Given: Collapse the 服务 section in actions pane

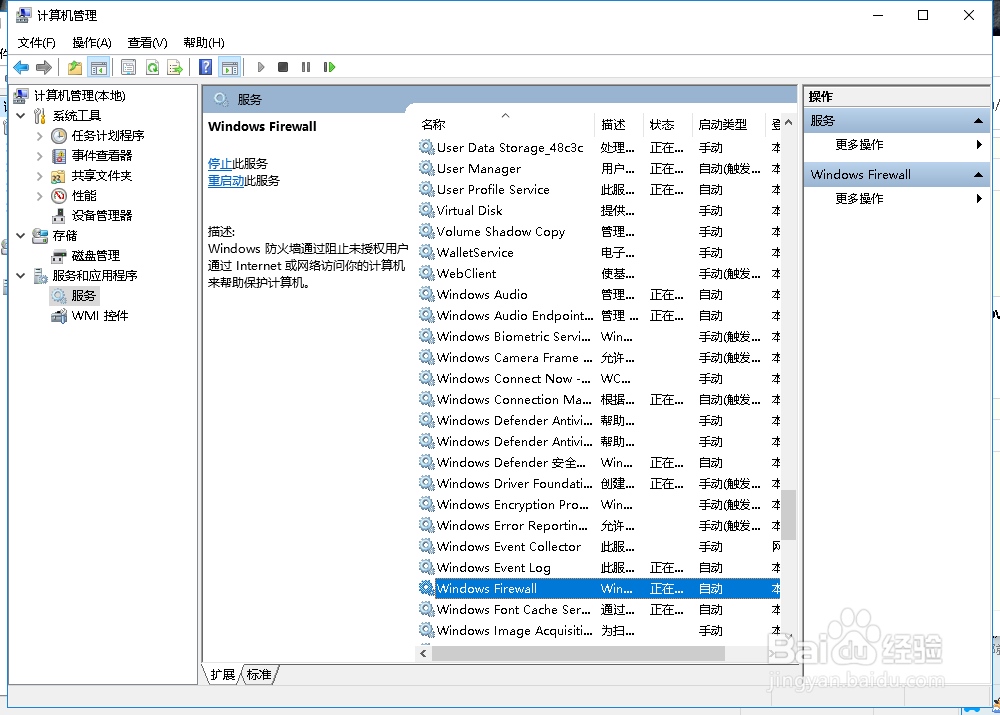Looking at the screenshot, I should point(978,121).
